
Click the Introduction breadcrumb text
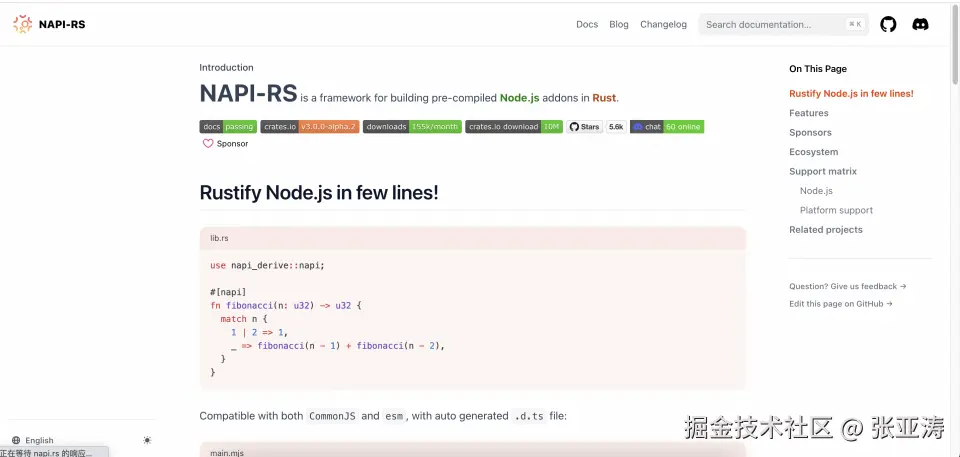click(x=227, y=67)
